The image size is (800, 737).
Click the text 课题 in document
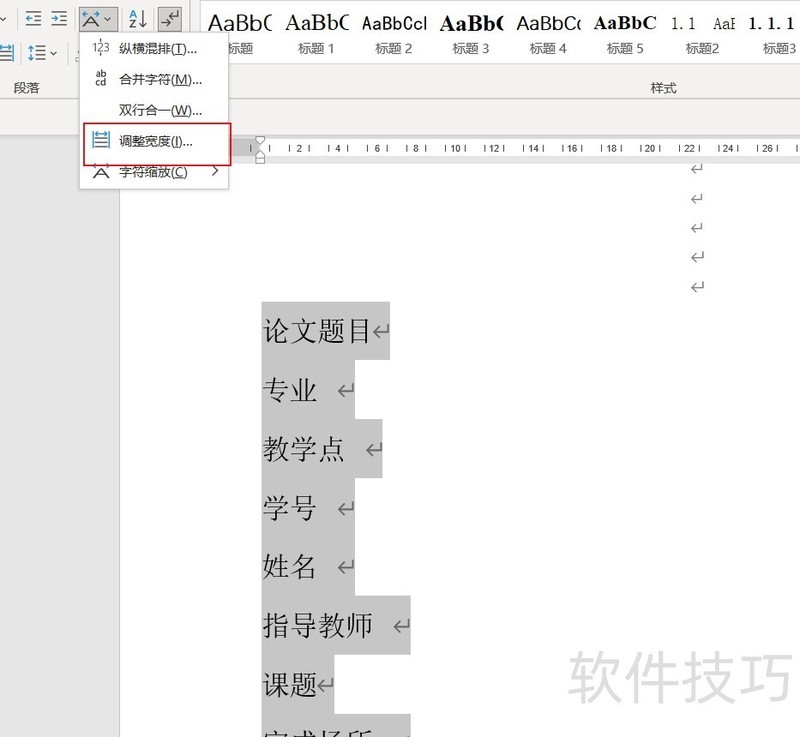(x=289, y=684)
